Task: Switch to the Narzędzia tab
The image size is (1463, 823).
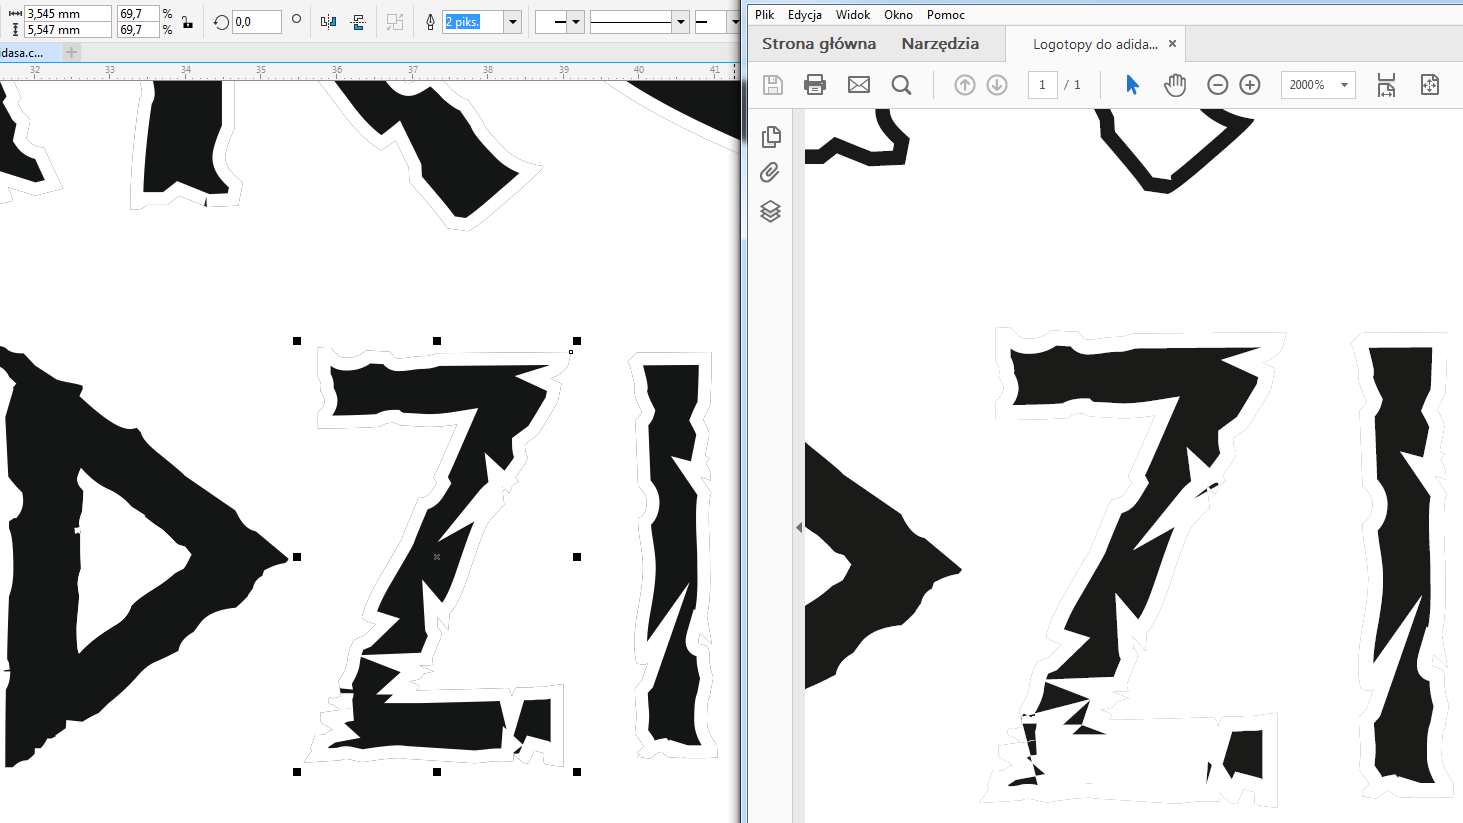Action: (940, 44)
